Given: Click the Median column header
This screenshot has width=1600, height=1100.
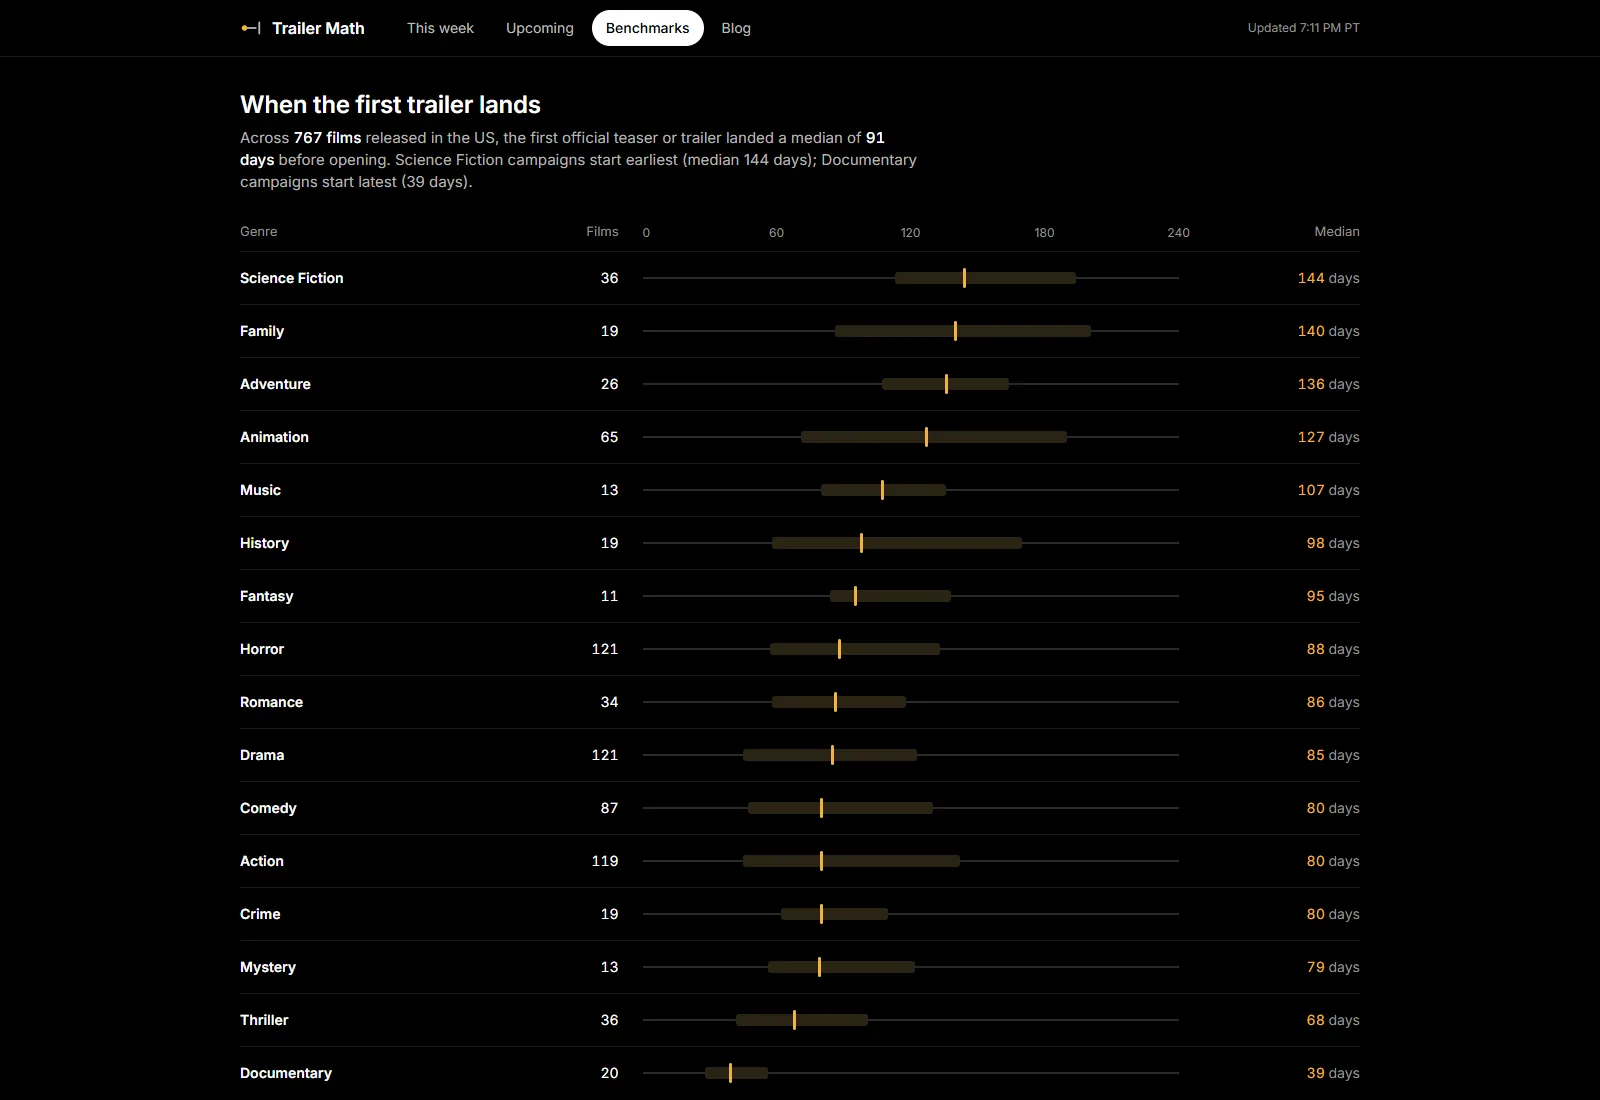Looking at the screenshot, I should pos(1337,231).
